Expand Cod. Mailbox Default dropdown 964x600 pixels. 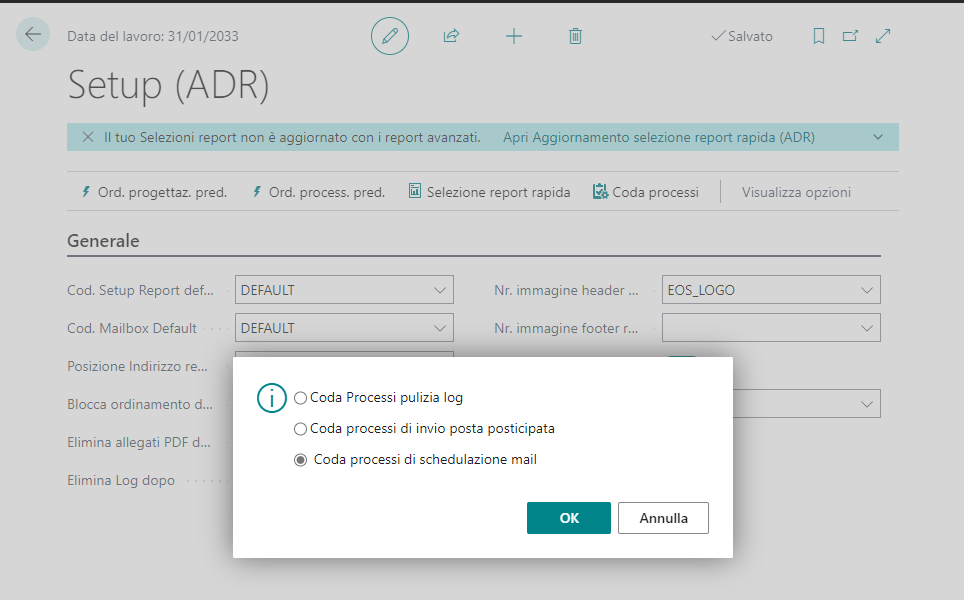pyautogui.click(x=440, y=328)
